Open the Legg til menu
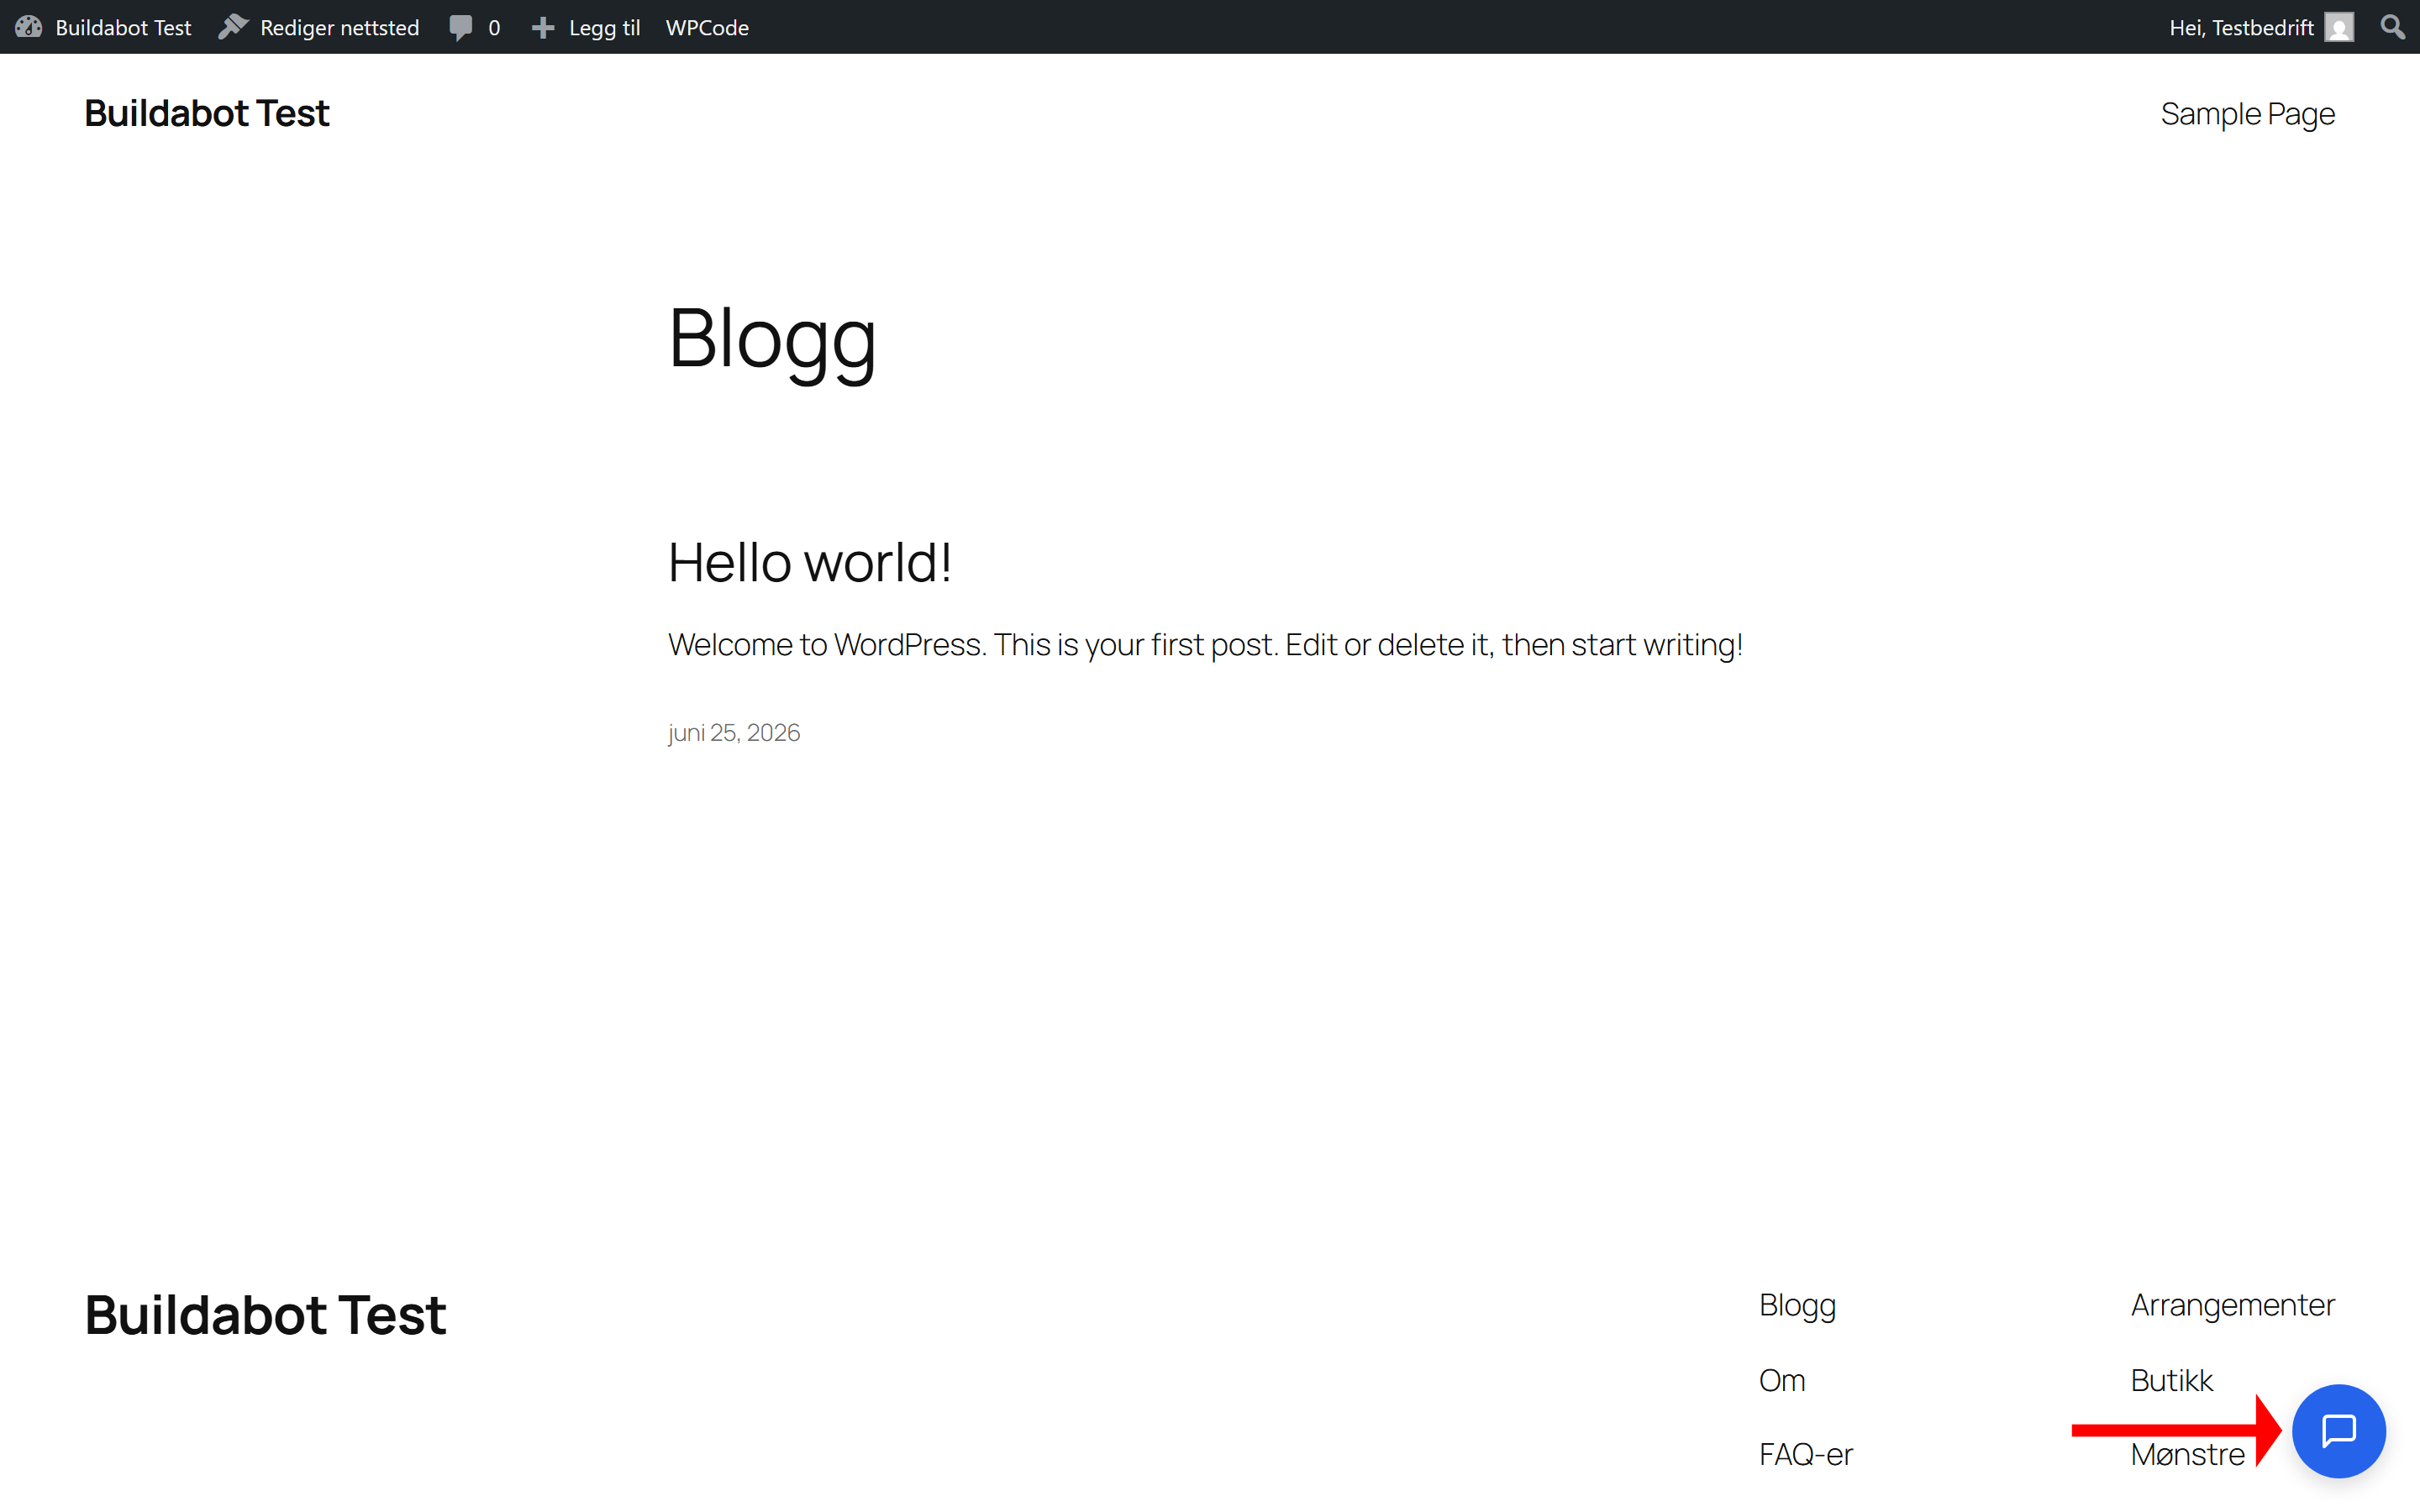 pyautogui.click(x=604, y=28)
